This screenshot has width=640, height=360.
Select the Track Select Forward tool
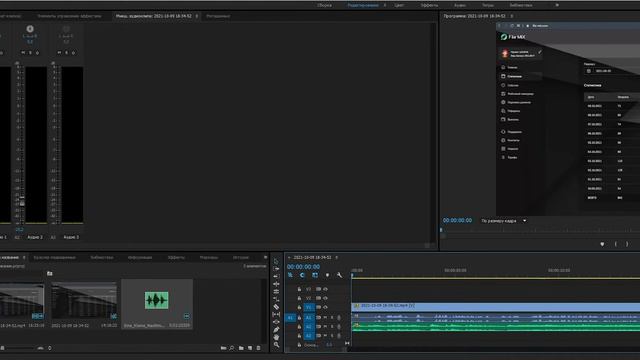point(276,269)
